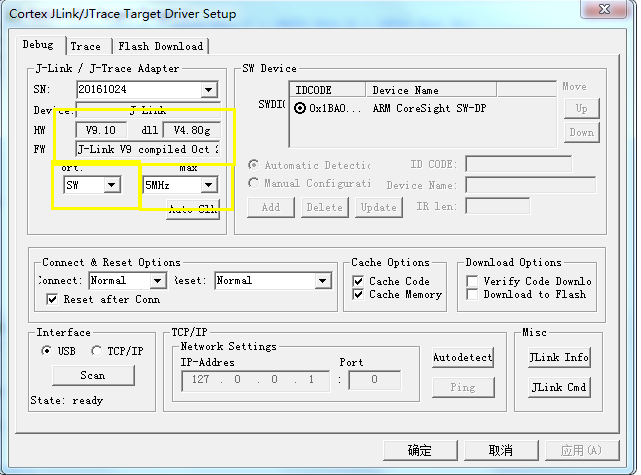The width and height of the screenshot is (641, 475).
Task: Choose Manual Configuration radio option
Action: pos(254,183)
